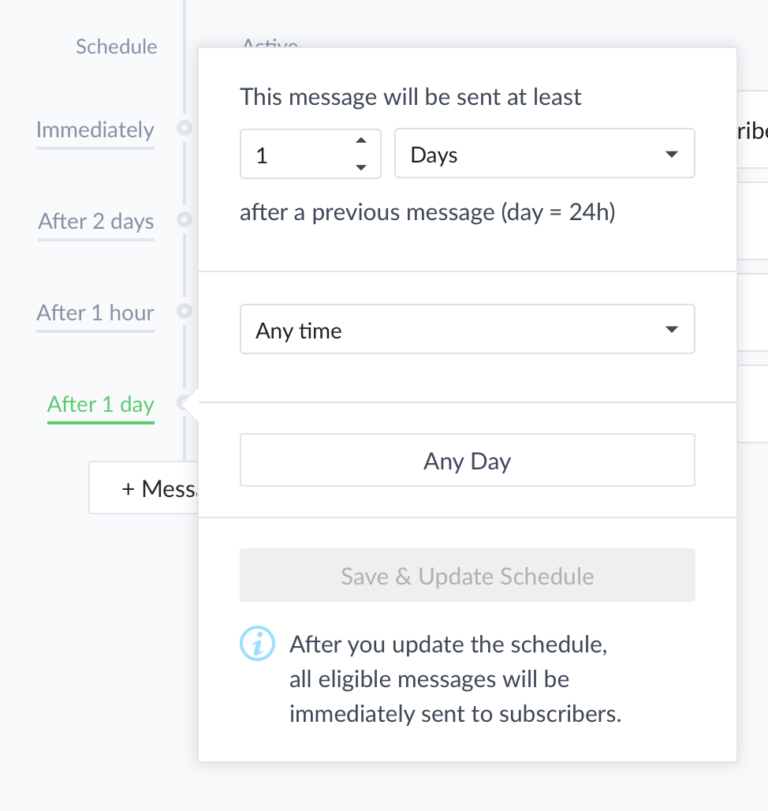Click the down arrow on the days stepper

[362, 165]
